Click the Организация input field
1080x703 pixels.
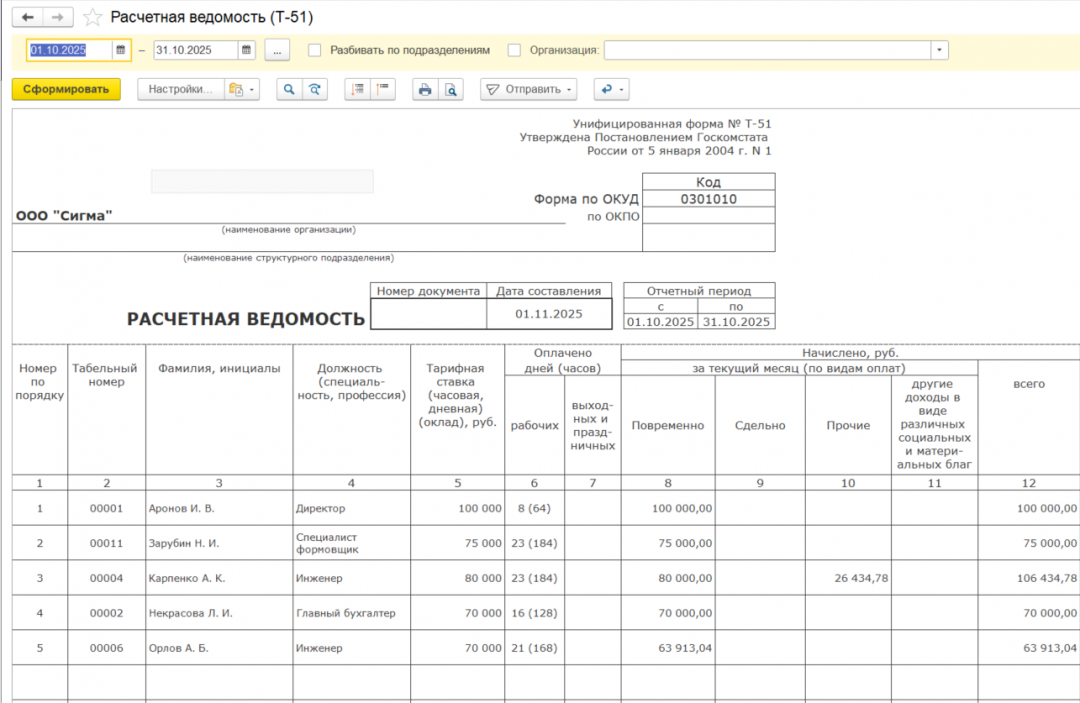coord(767,50)
